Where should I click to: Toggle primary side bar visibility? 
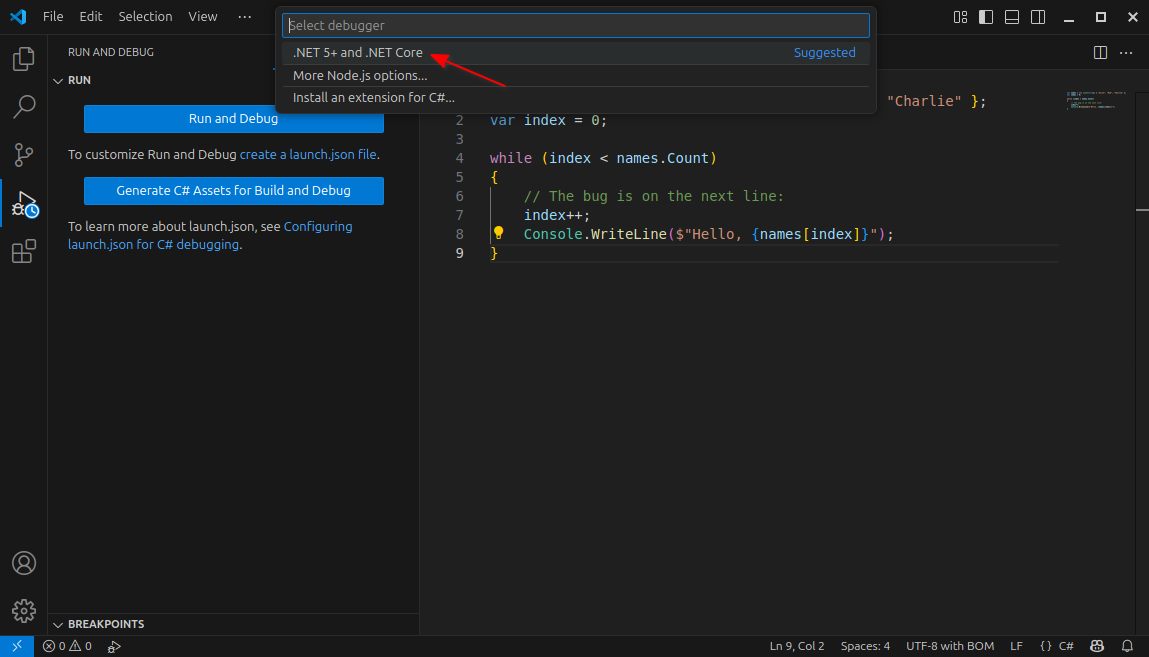point(986,17)
